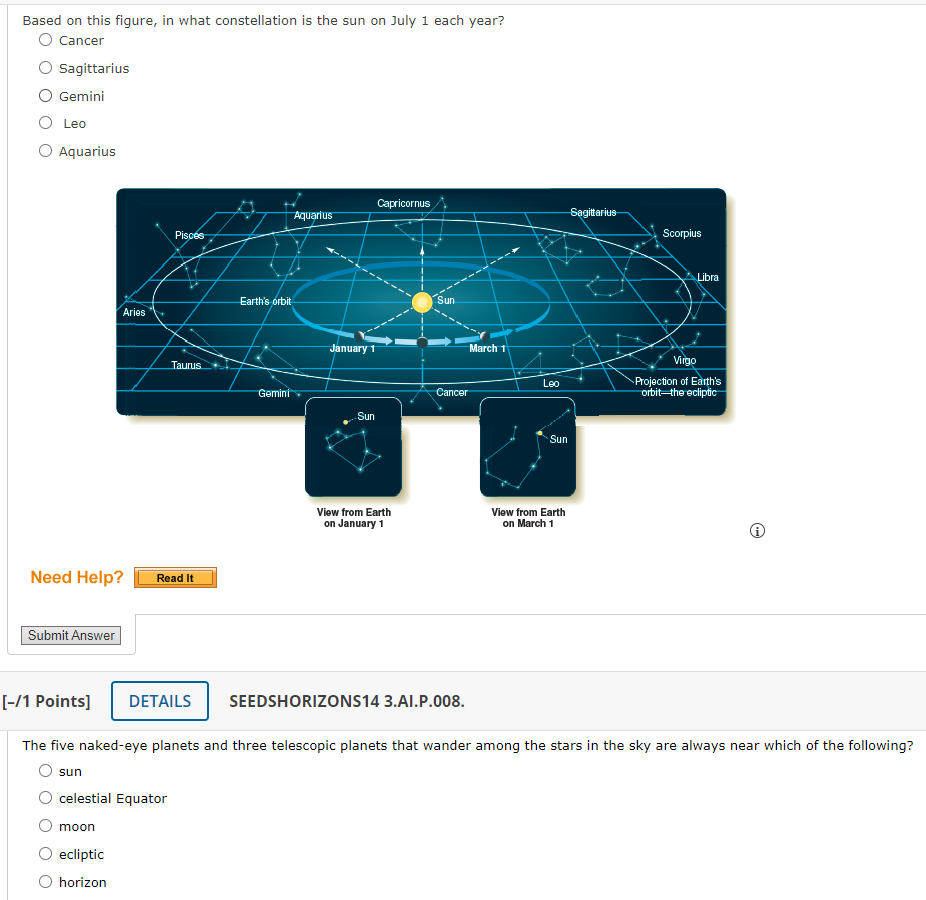
Task: Select the 'ecliptic' answer option
Action: [45, 854]
